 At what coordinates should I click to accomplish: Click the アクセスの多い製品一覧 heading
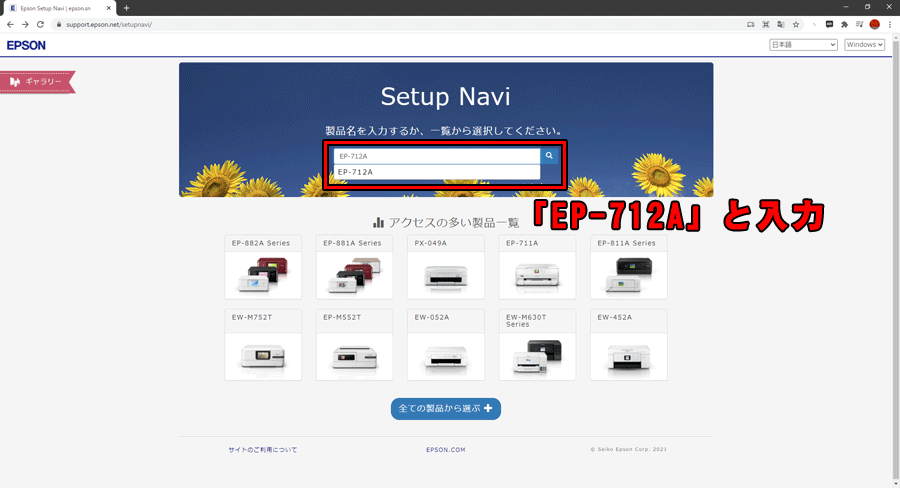pyautogui.click(x=445, y=223)
